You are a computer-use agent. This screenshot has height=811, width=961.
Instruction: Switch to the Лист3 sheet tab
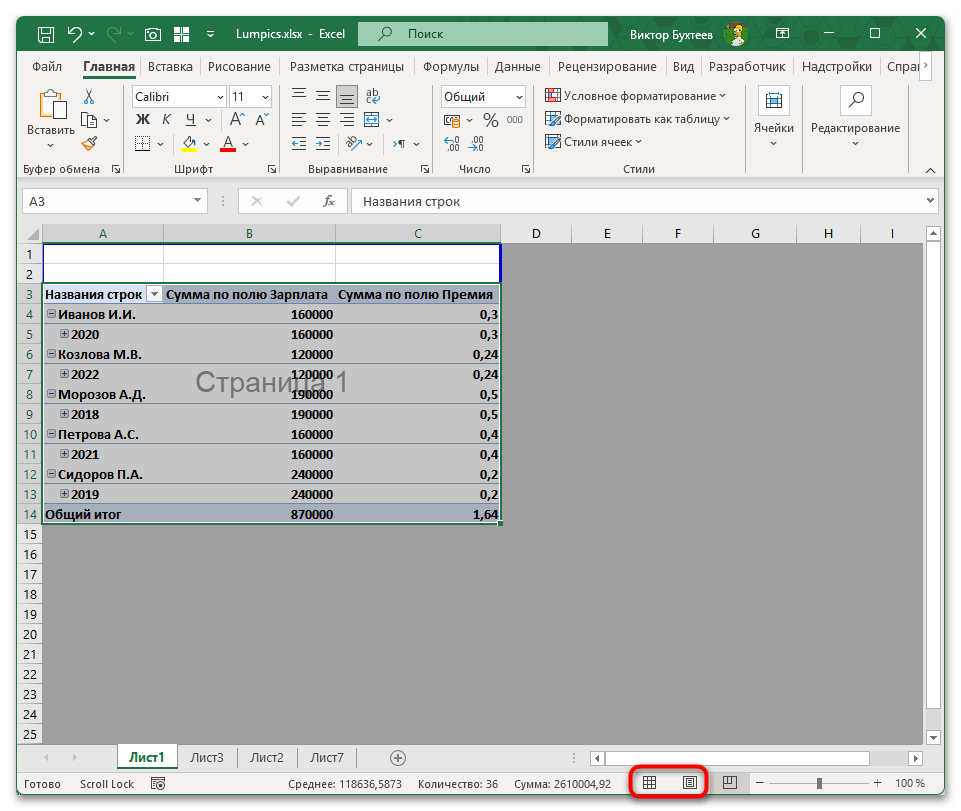coord(207,758)
